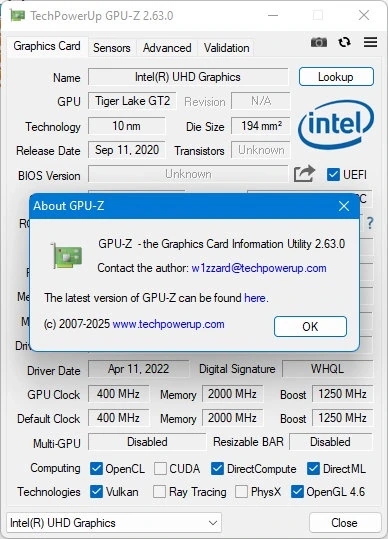The image size is (388, 539).
Task: Click the Technology field 10 nm
Action: (x=126, y=126)
